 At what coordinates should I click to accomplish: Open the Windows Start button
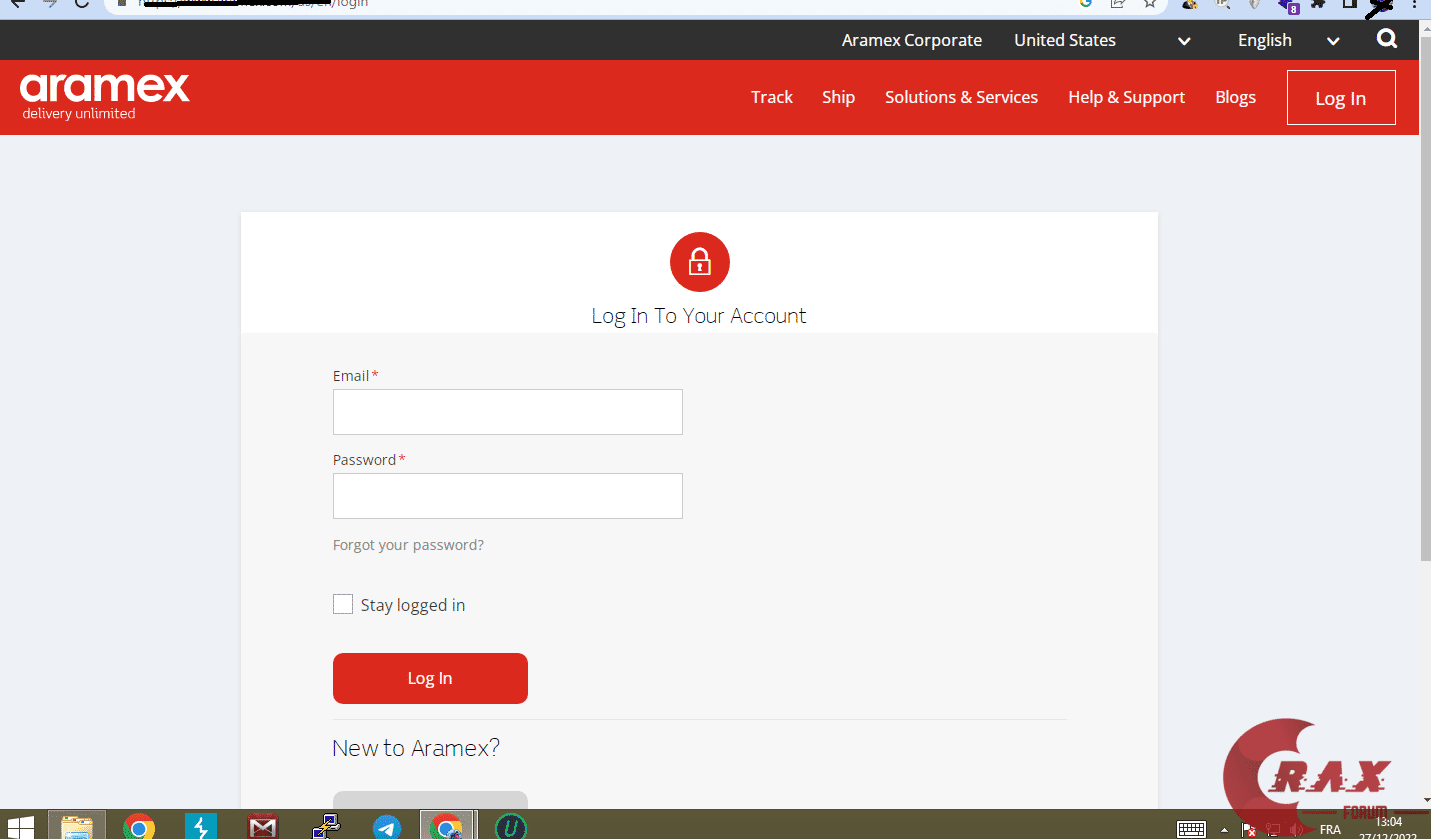pyautogui.click(x=20, y=827)
